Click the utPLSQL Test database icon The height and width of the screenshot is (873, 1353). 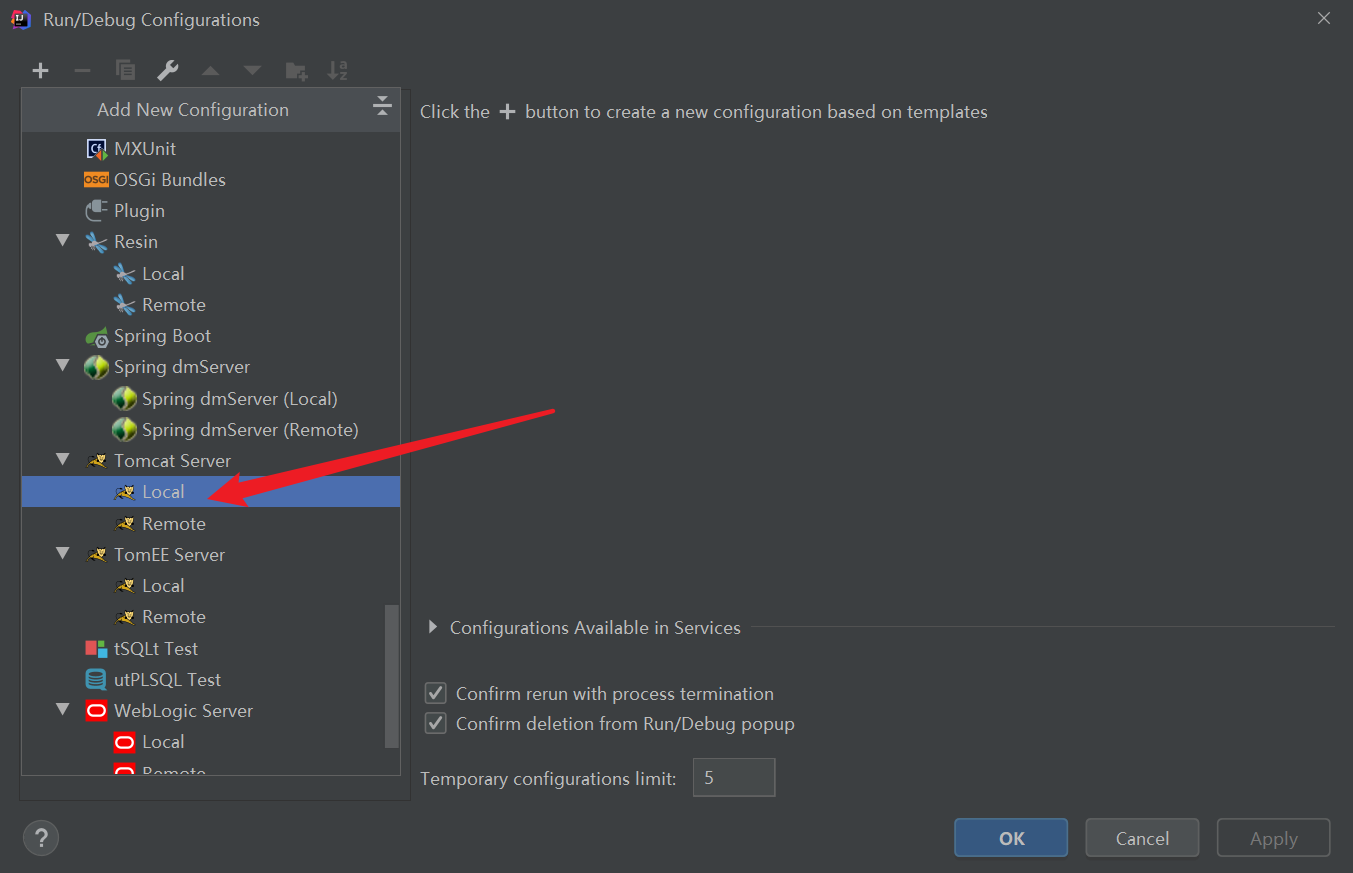[x=96, y=680]
